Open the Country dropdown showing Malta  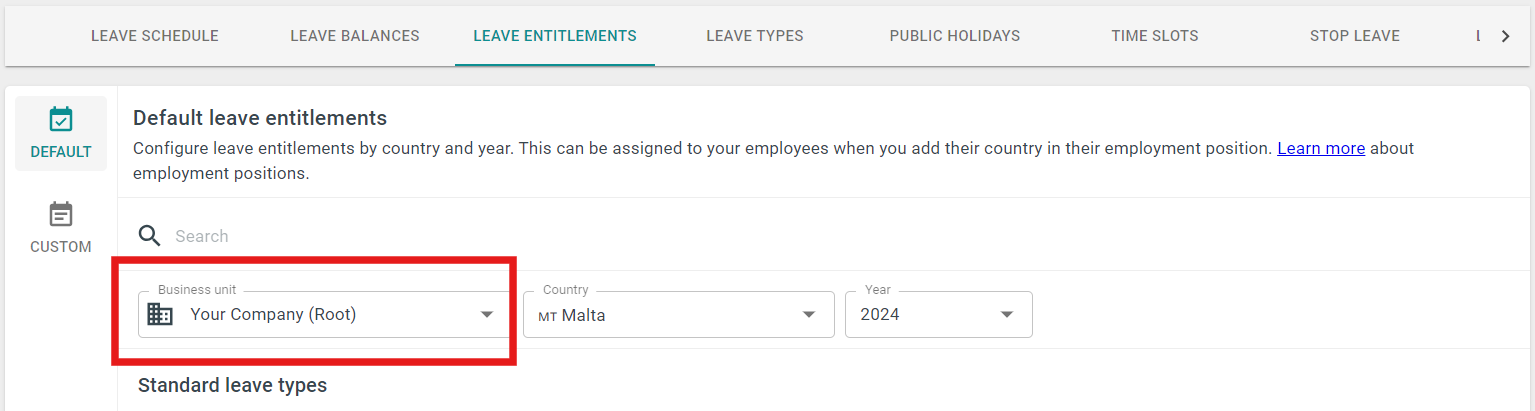679,315
